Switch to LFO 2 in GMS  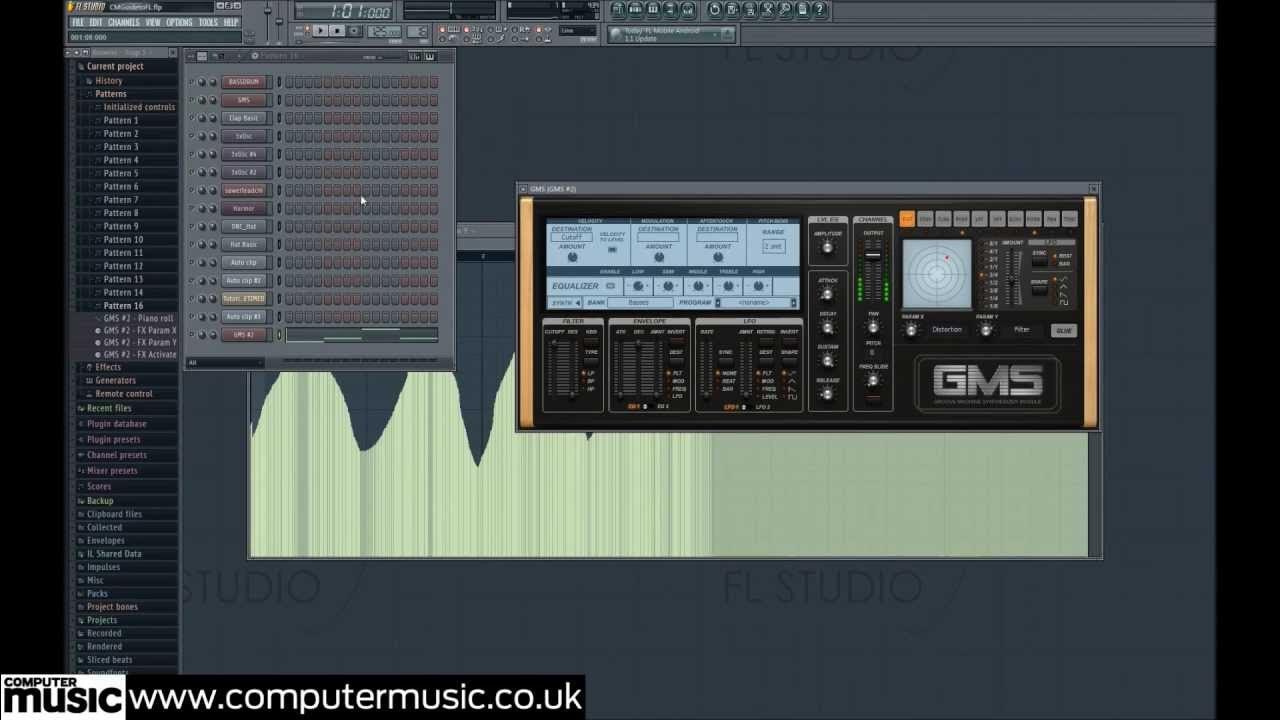pos(763,407)
